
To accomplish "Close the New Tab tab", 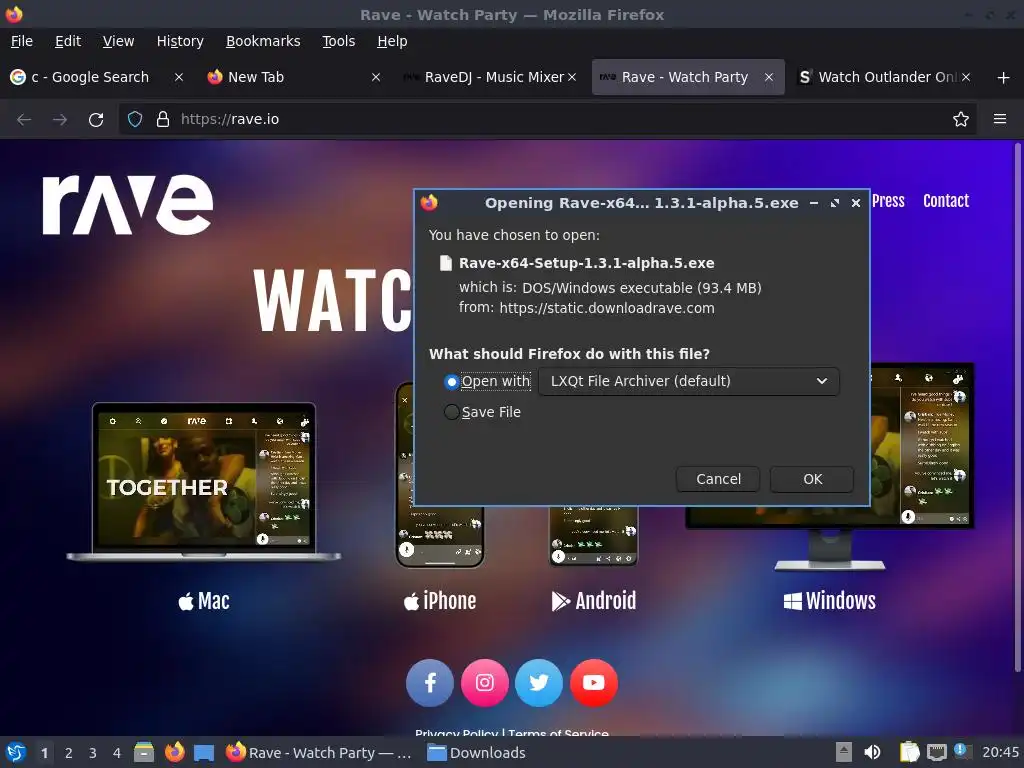I will click(x=376, y=77).
